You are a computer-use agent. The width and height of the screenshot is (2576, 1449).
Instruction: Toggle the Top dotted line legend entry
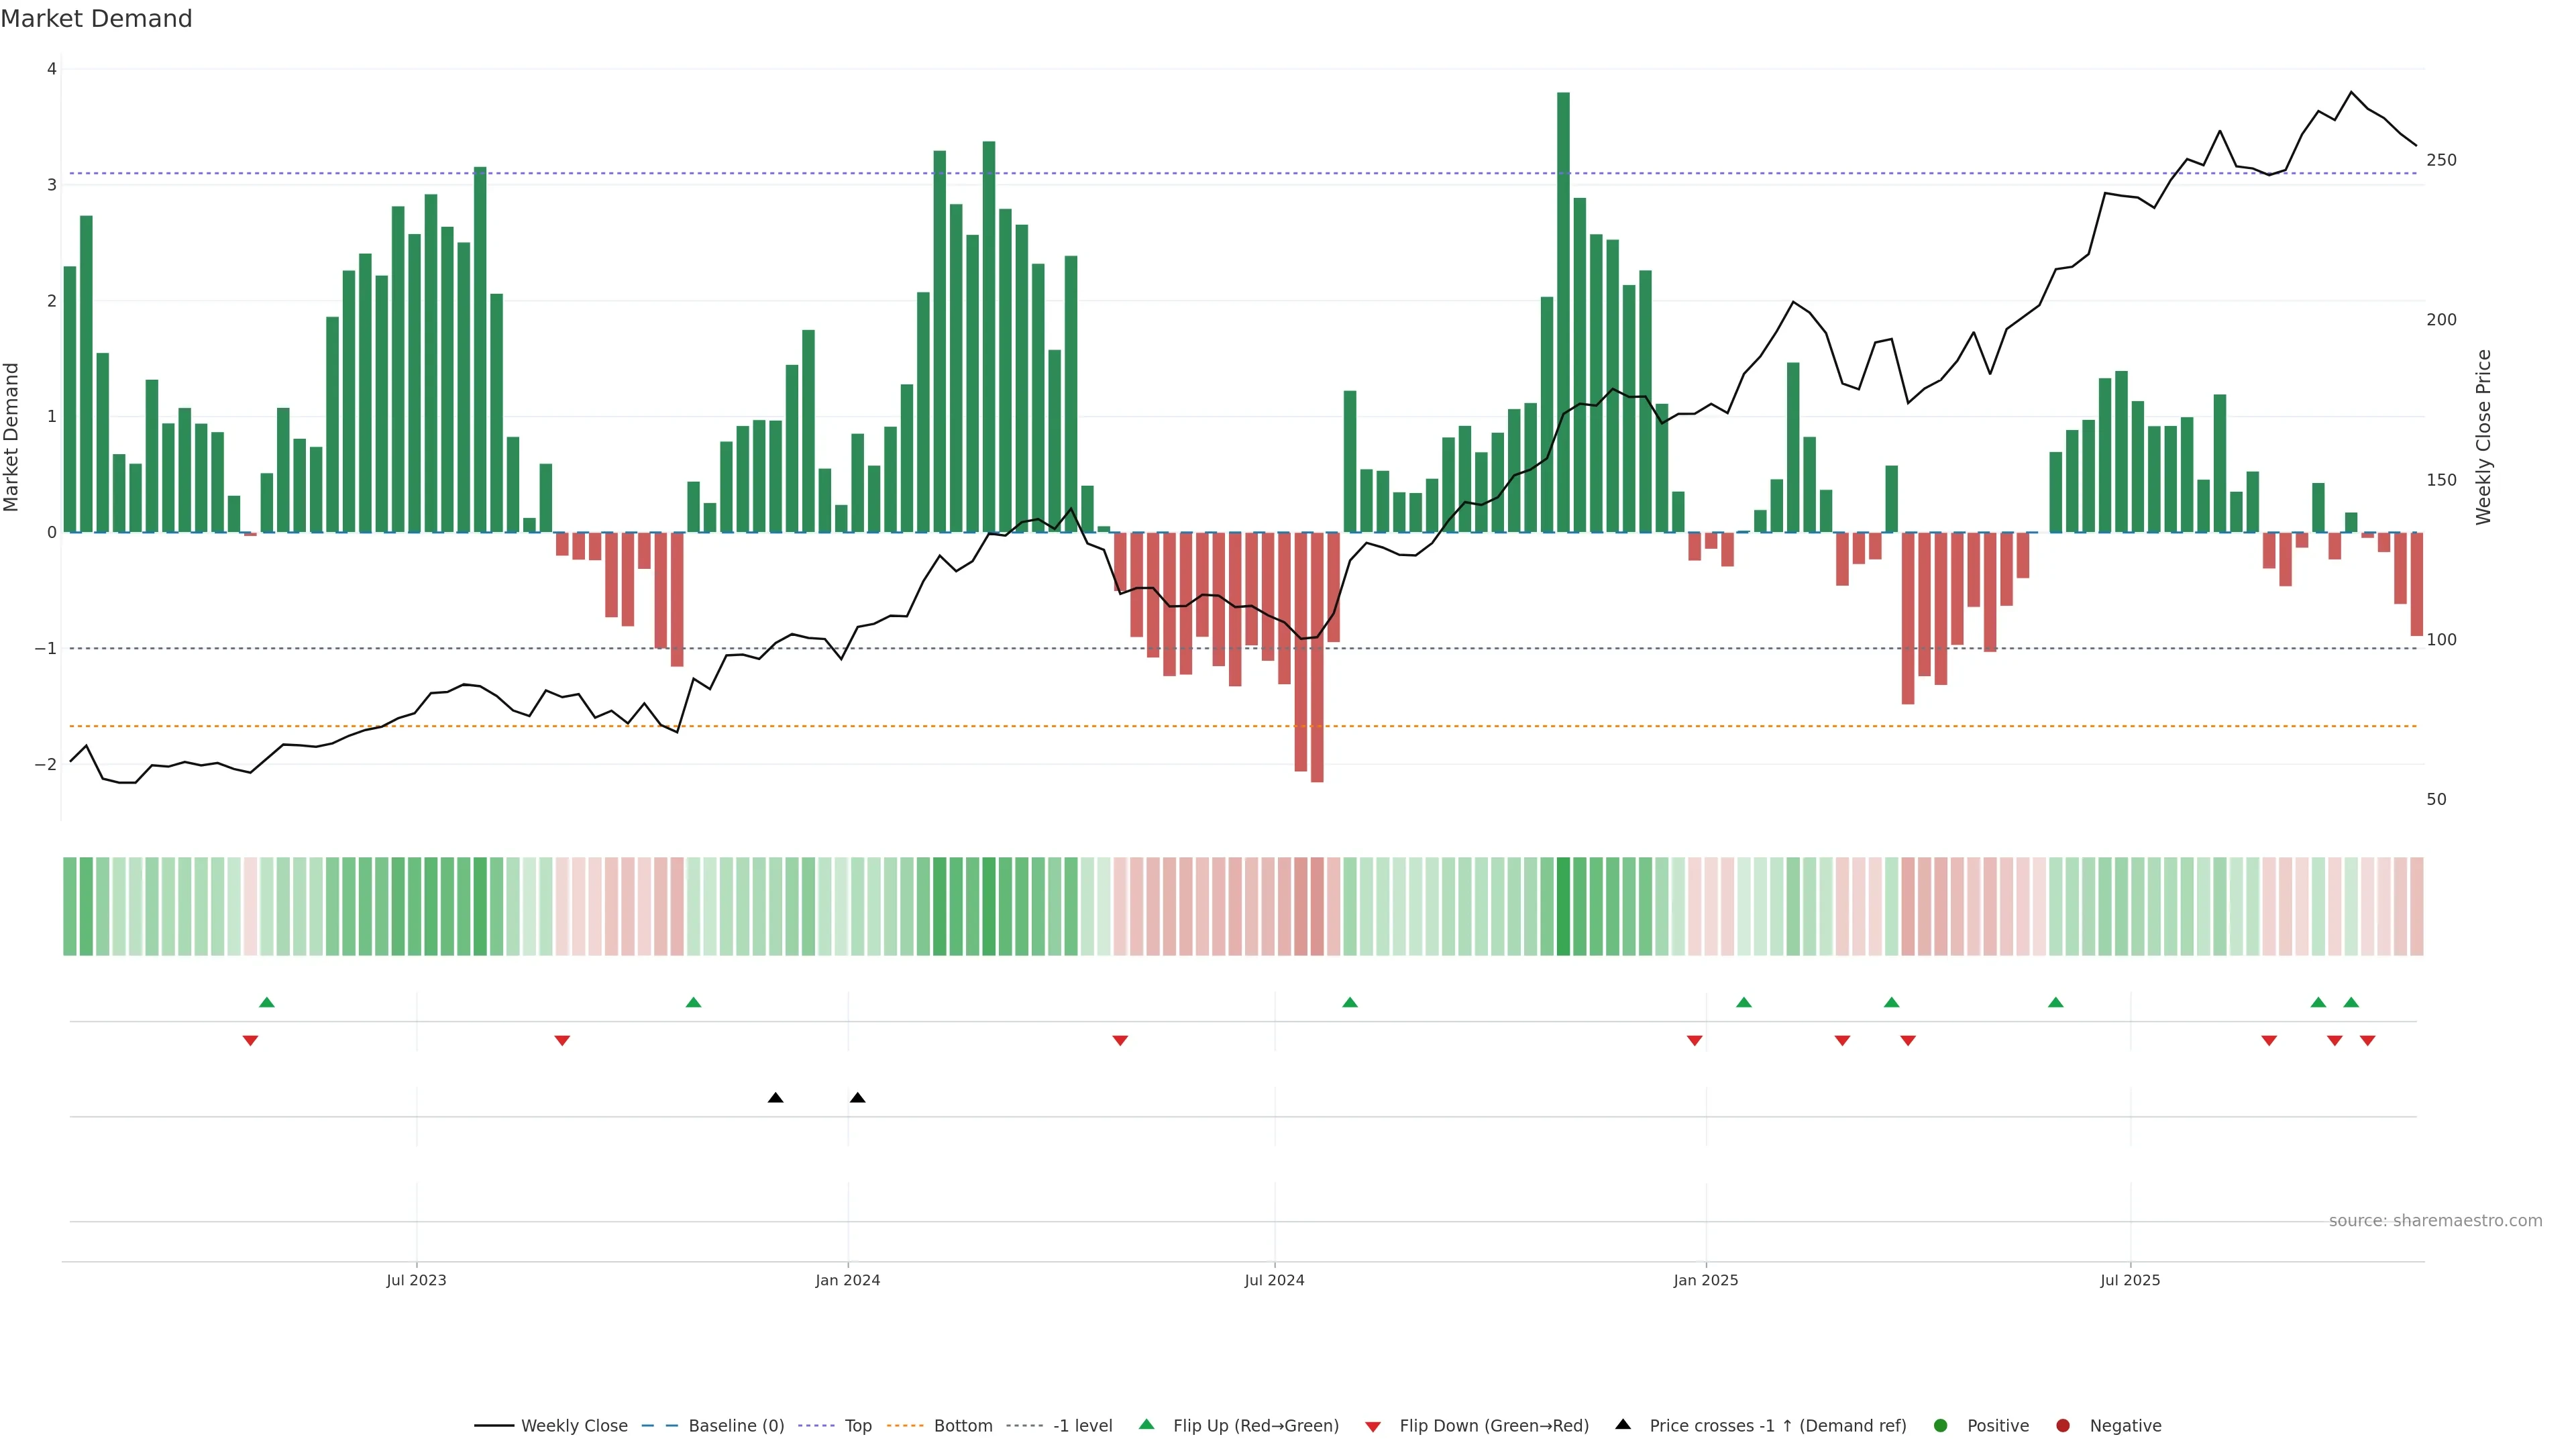[x=857, y=1425]
